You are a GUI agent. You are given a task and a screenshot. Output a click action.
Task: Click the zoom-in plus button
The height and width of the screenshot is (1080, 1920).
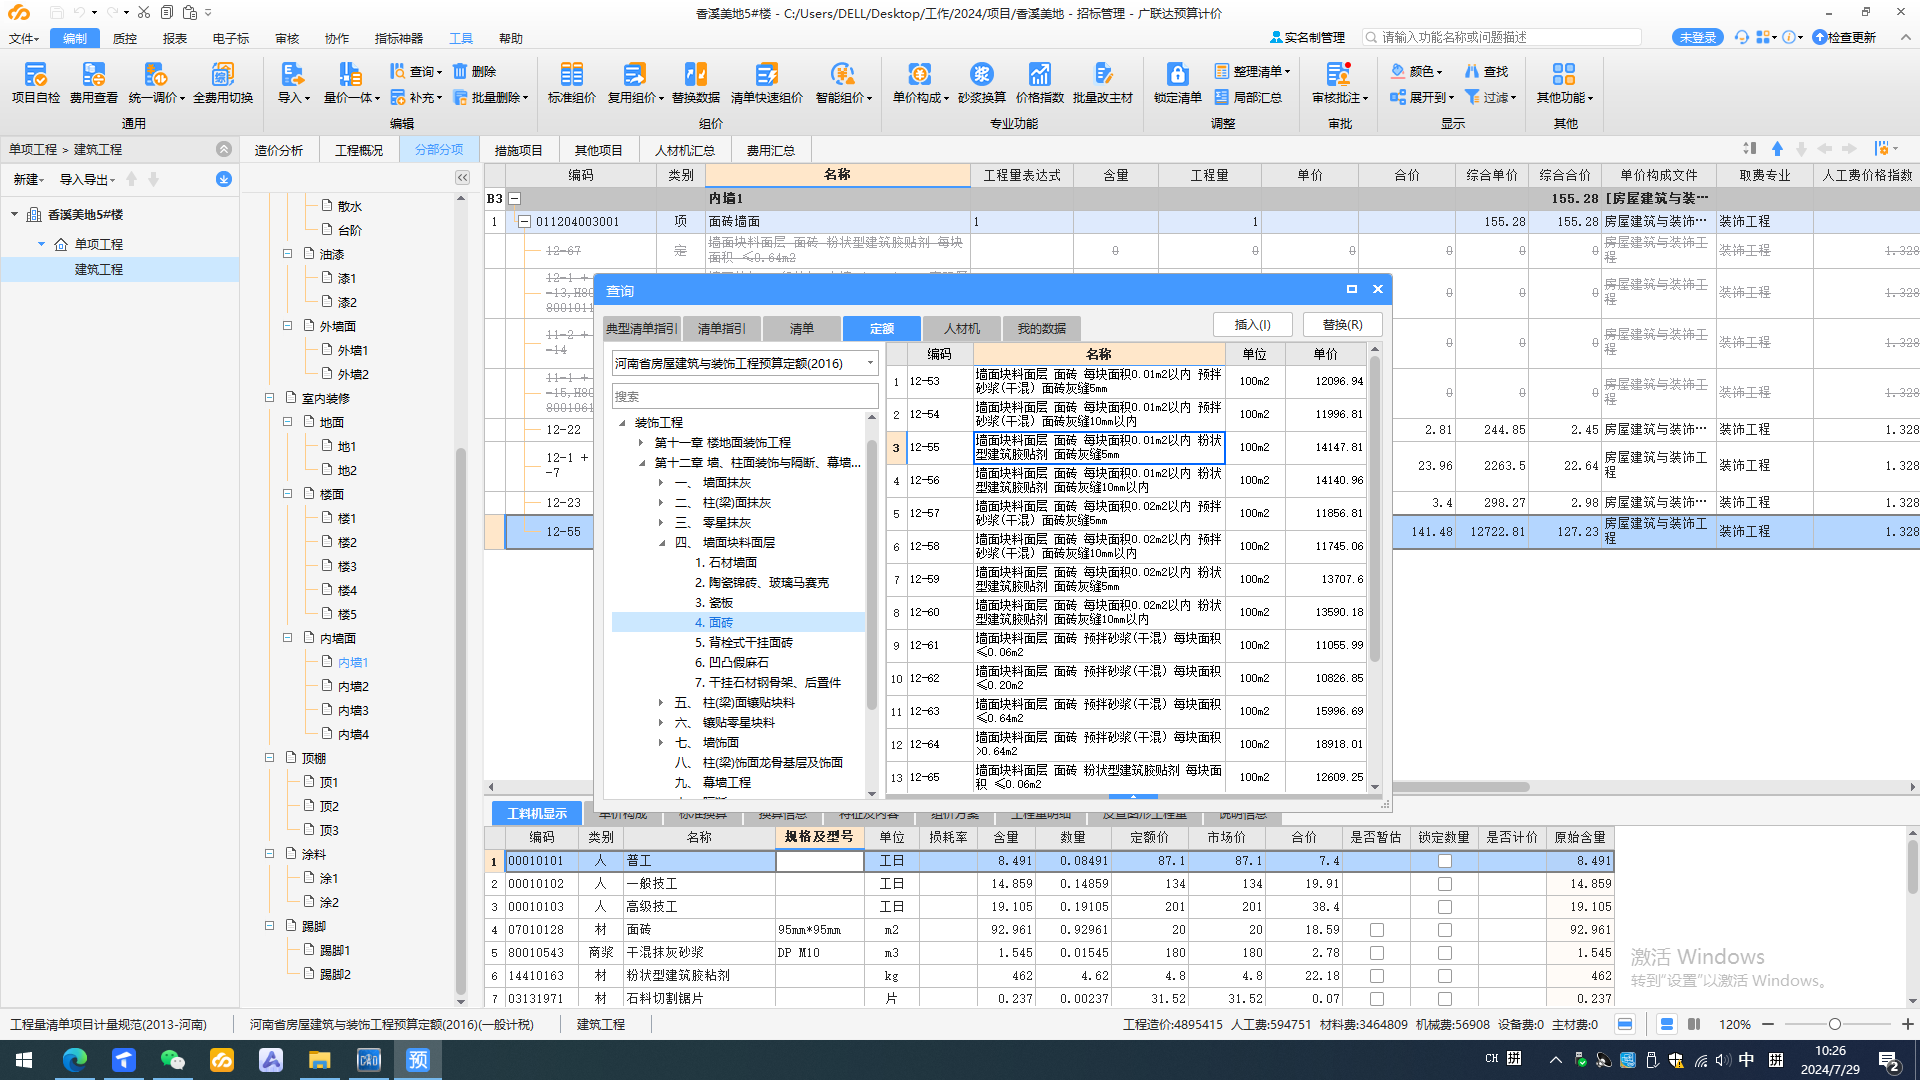tap(1907, 1024)
